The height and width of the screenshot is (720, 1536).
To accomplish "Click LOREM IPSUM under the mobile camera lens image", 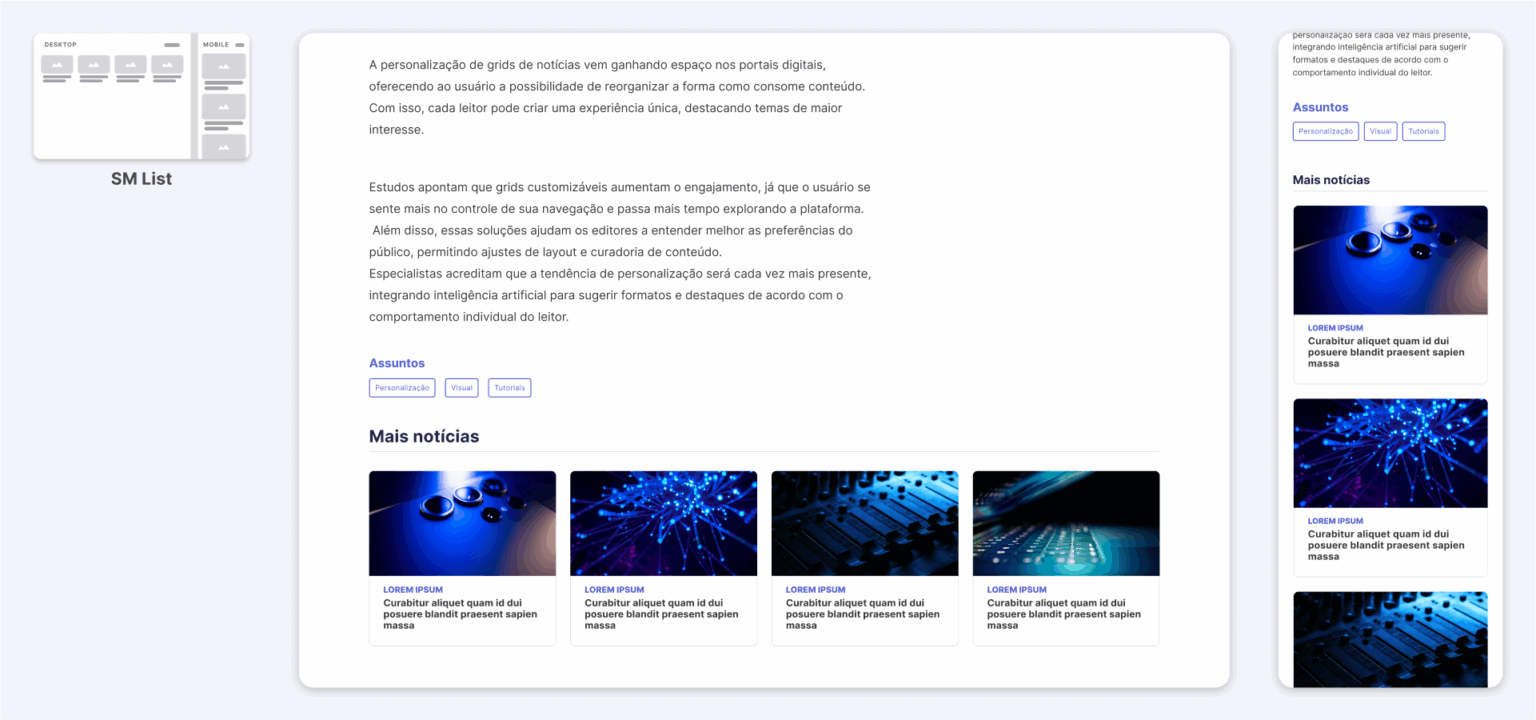I will [x=1335, y=328].
